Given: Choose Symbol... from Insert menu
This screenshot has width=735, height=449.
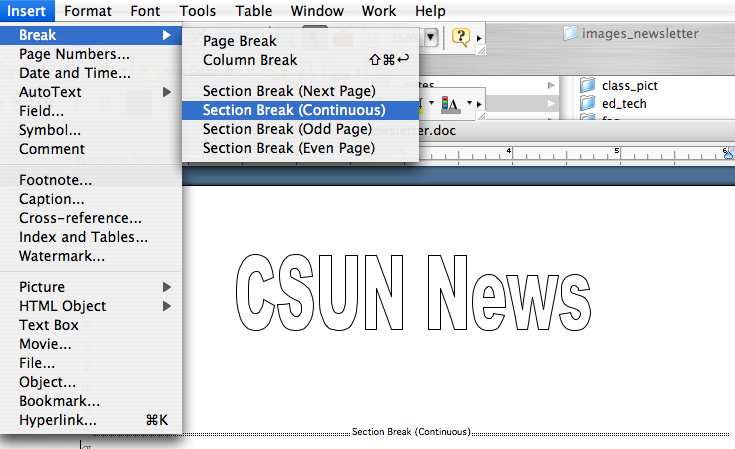Looking at the screenshot, I should coord(91,130).
